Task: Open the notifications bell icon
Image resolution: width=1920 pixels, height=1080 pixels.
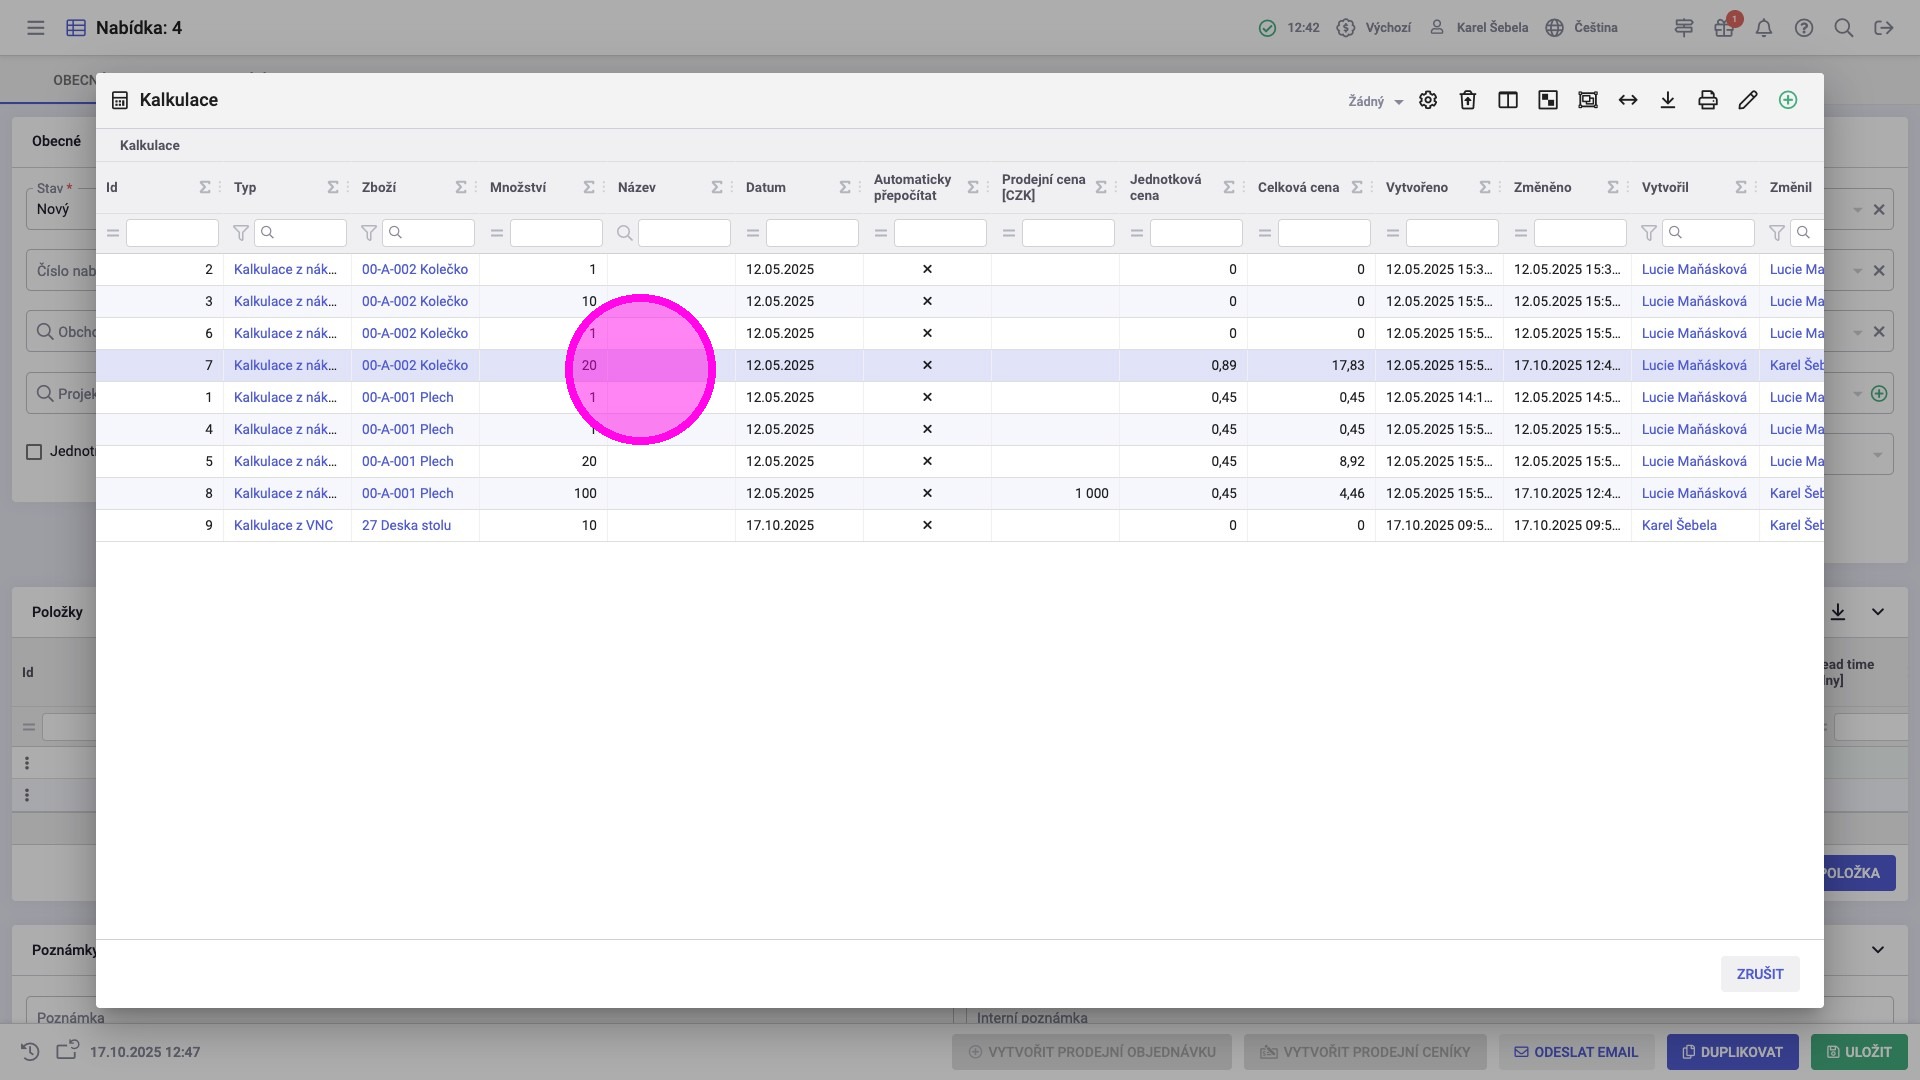Action: click(x=1764, y=28)
